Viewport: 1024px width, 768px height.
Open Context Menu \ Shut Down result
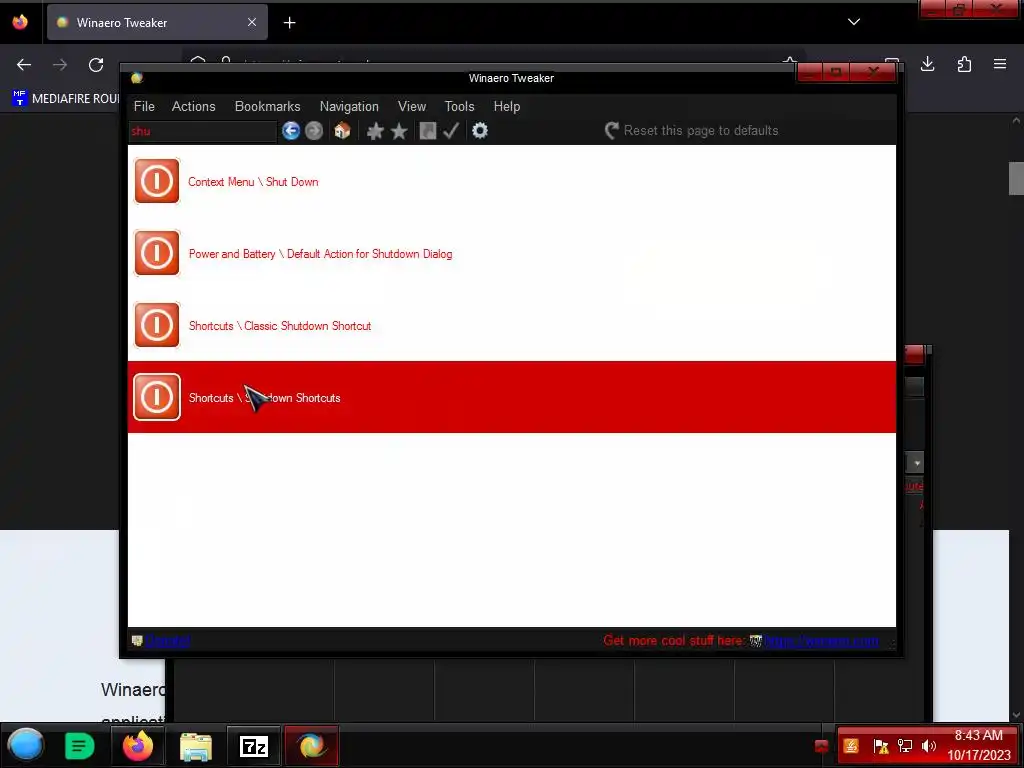pos(253,182)
